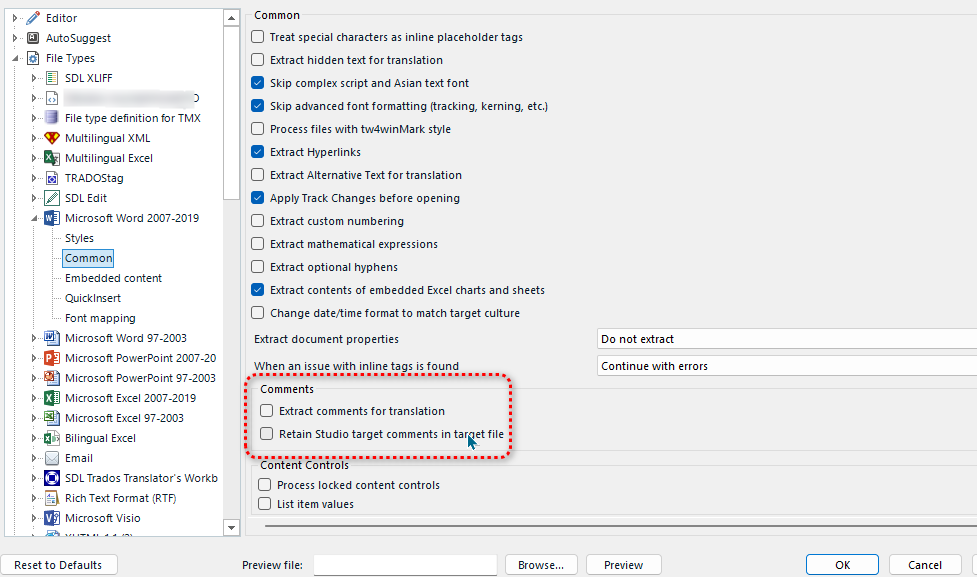Collapse the Microsoft Word 2007-2019 node

(34, 218)
